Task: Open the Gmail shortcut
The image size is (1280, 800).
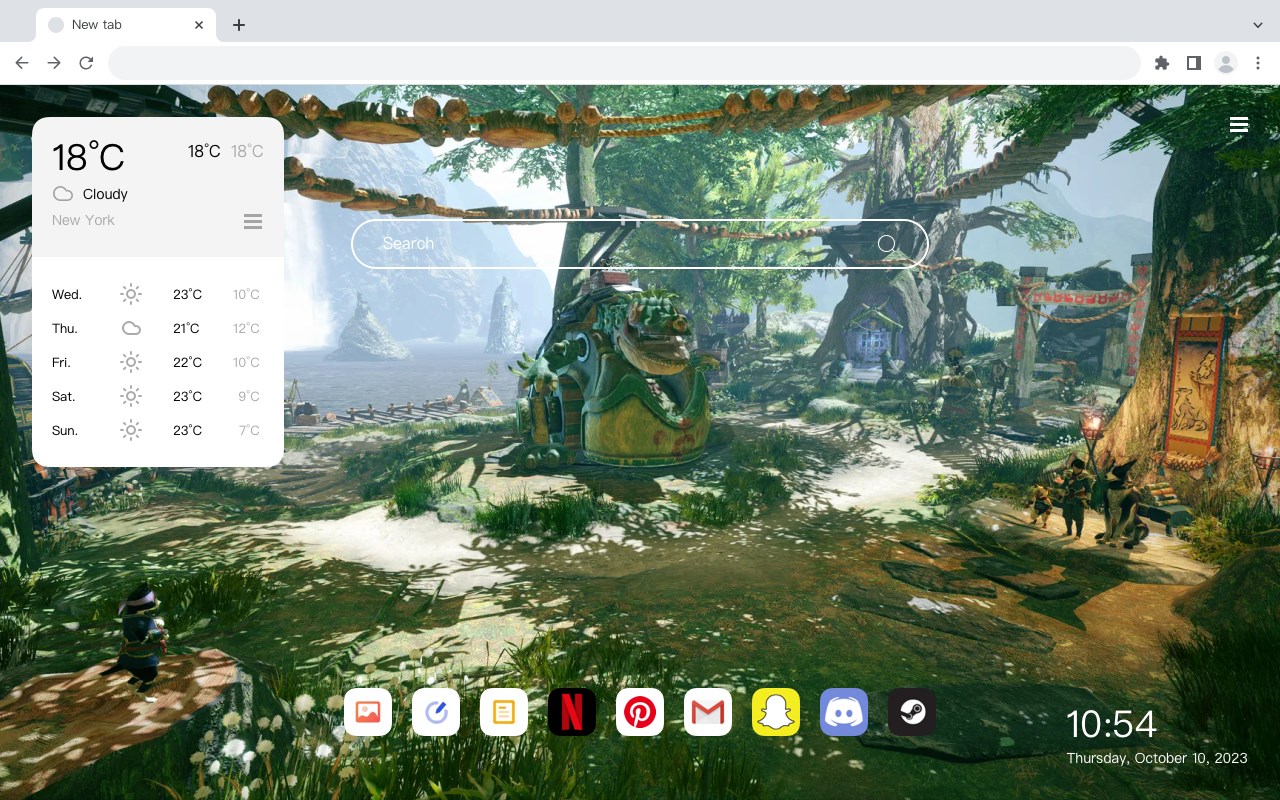Action: (x=708, y=712)
